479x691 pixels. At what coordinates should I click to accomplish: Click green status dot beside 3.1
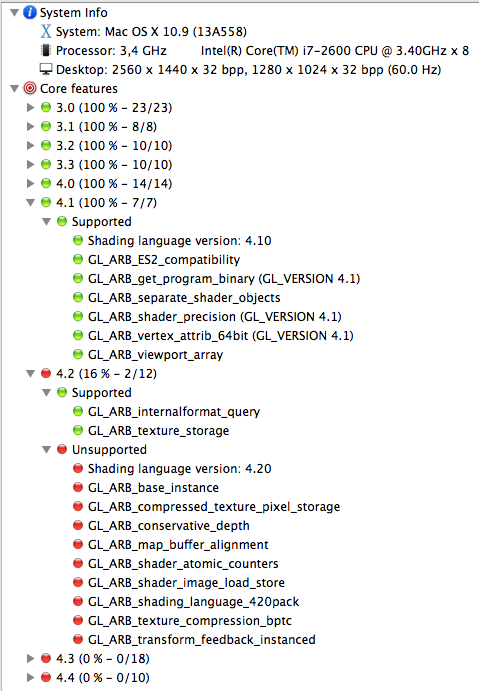click(46, 126)
